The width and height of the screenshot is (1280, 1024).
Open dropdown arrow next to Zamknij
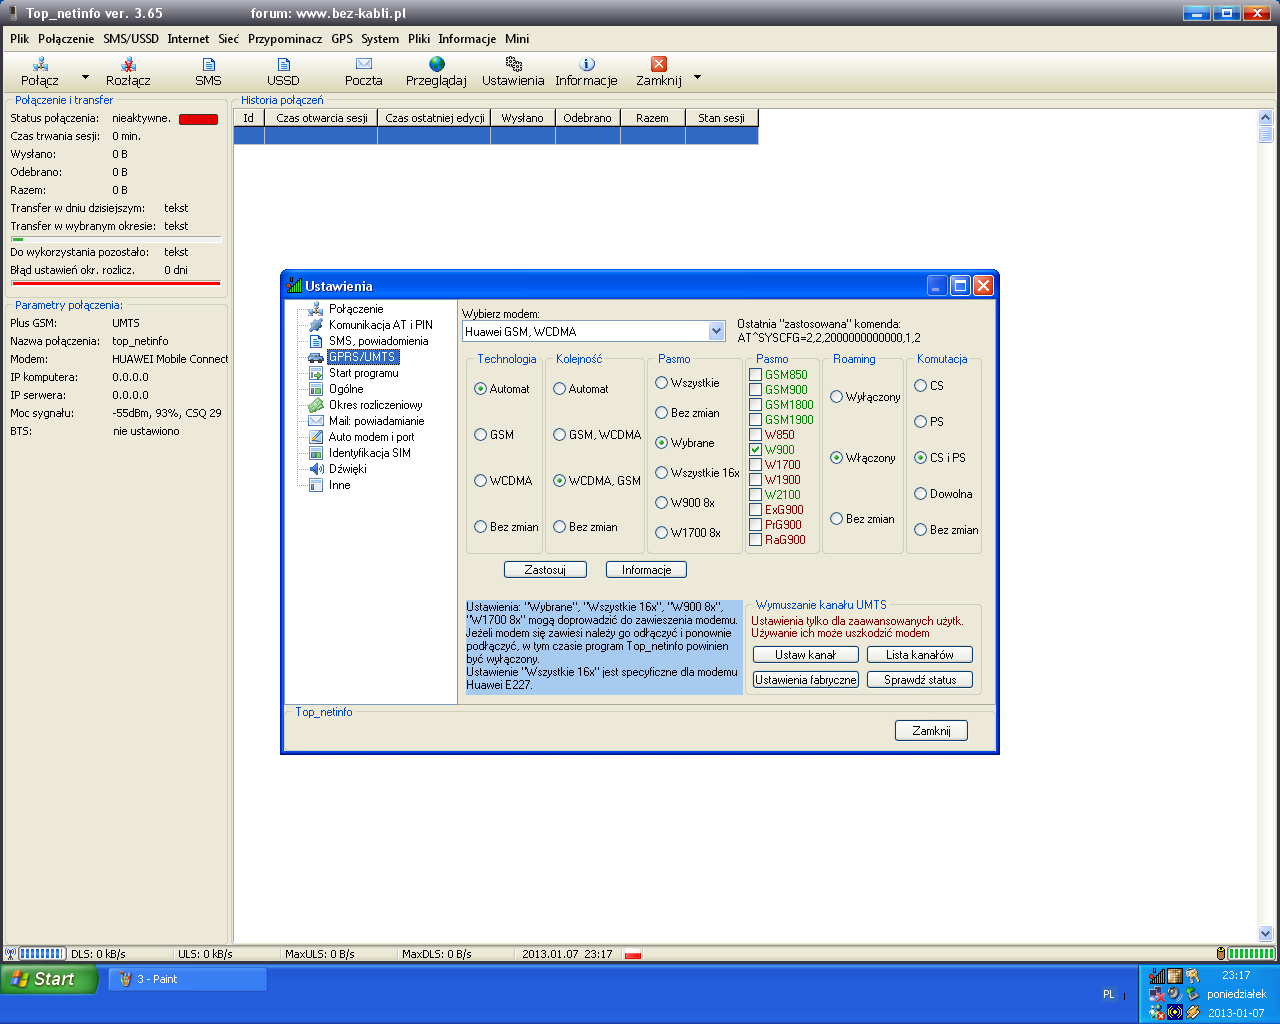click(697, 77)
